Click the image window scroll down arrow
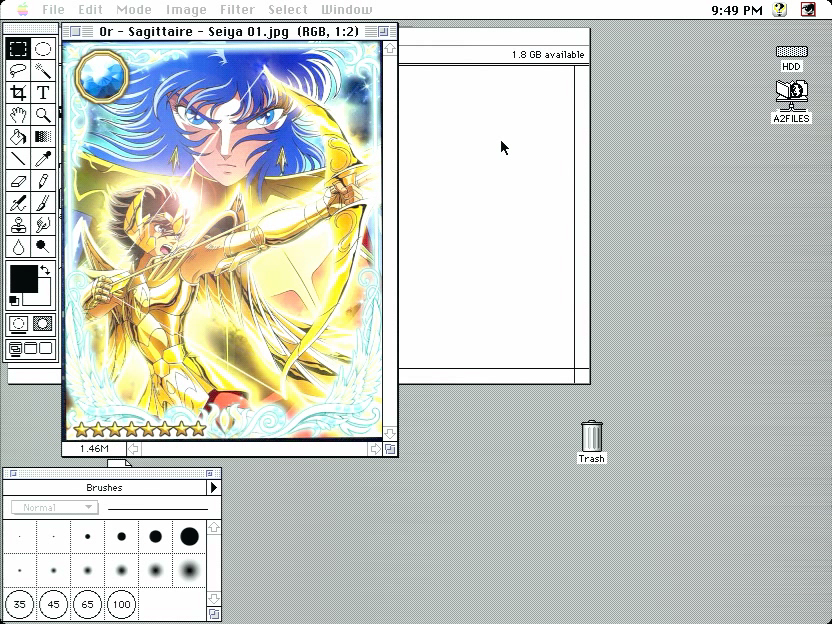Viewport: 832px width, 624px height. pos(390,433)
